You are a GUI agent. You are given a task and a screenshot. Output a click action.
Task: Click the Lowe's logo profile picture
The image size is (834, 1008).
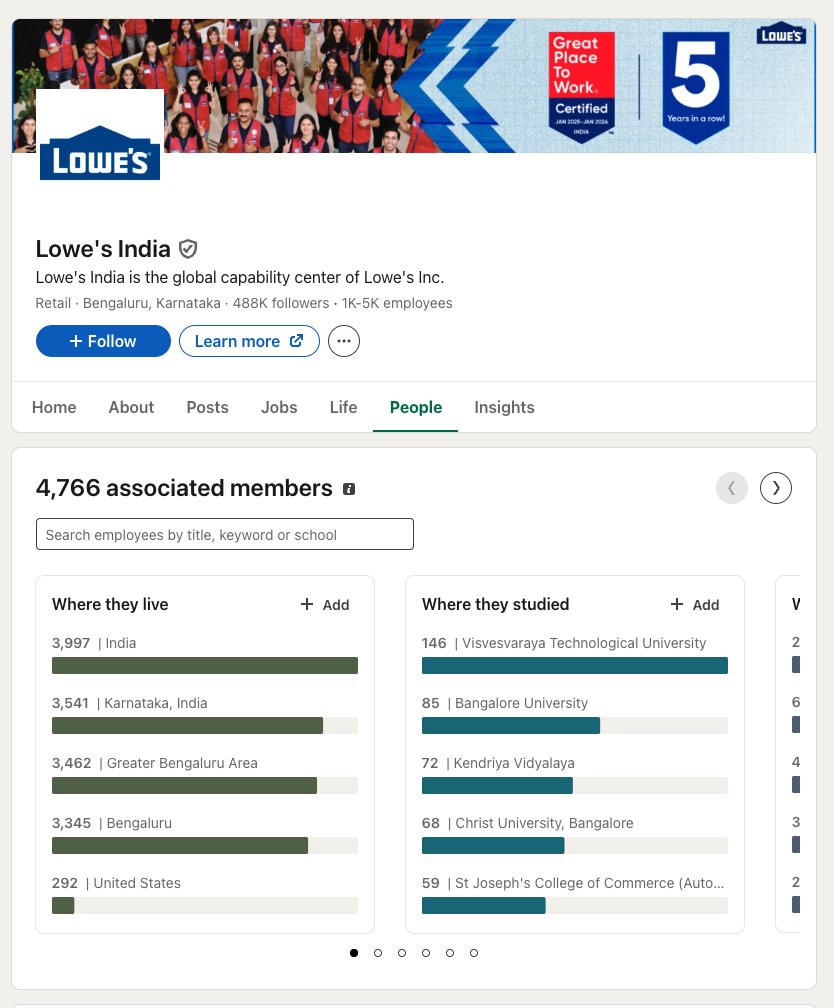(100, 152)
